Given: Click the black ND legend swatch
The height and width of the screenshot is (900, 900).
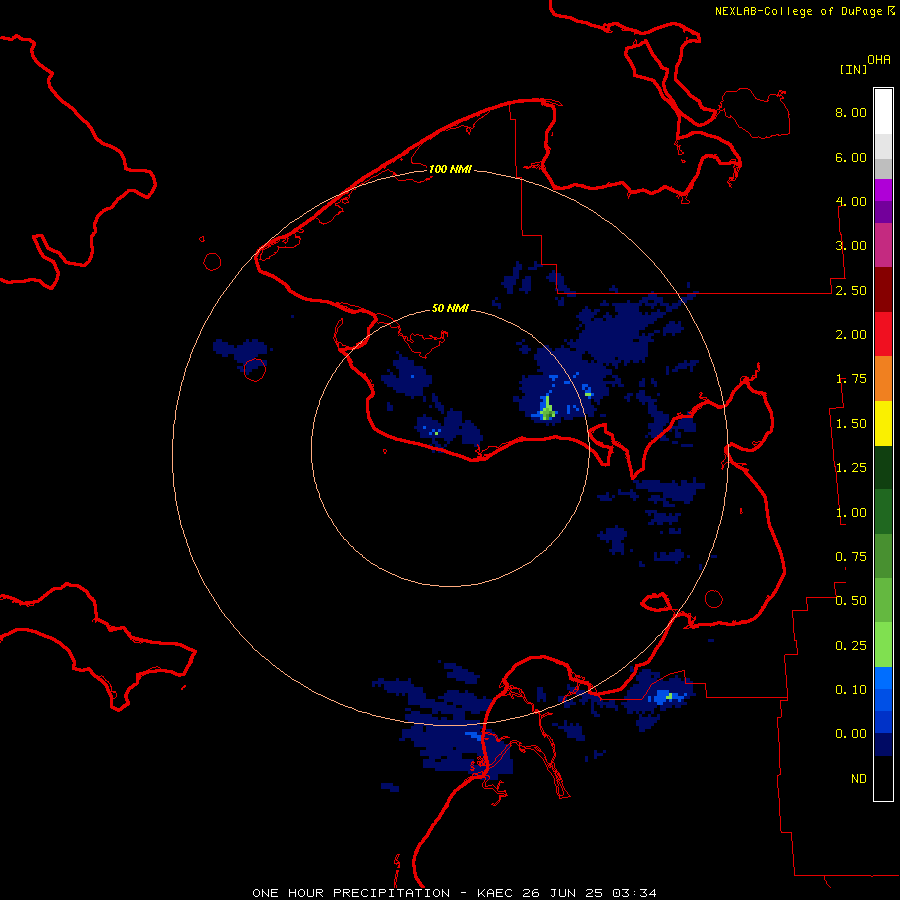Looking at the screenshot, I should point(883,778).
